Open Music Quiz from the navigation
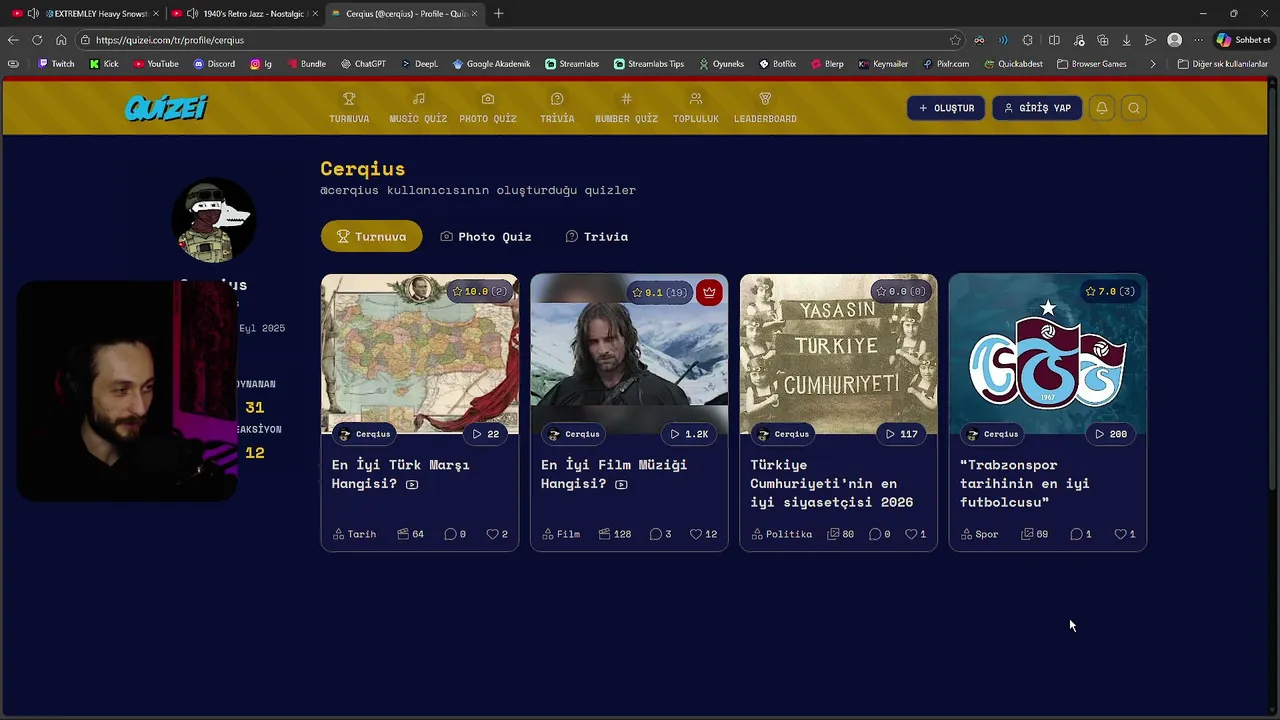 [418, 108]
